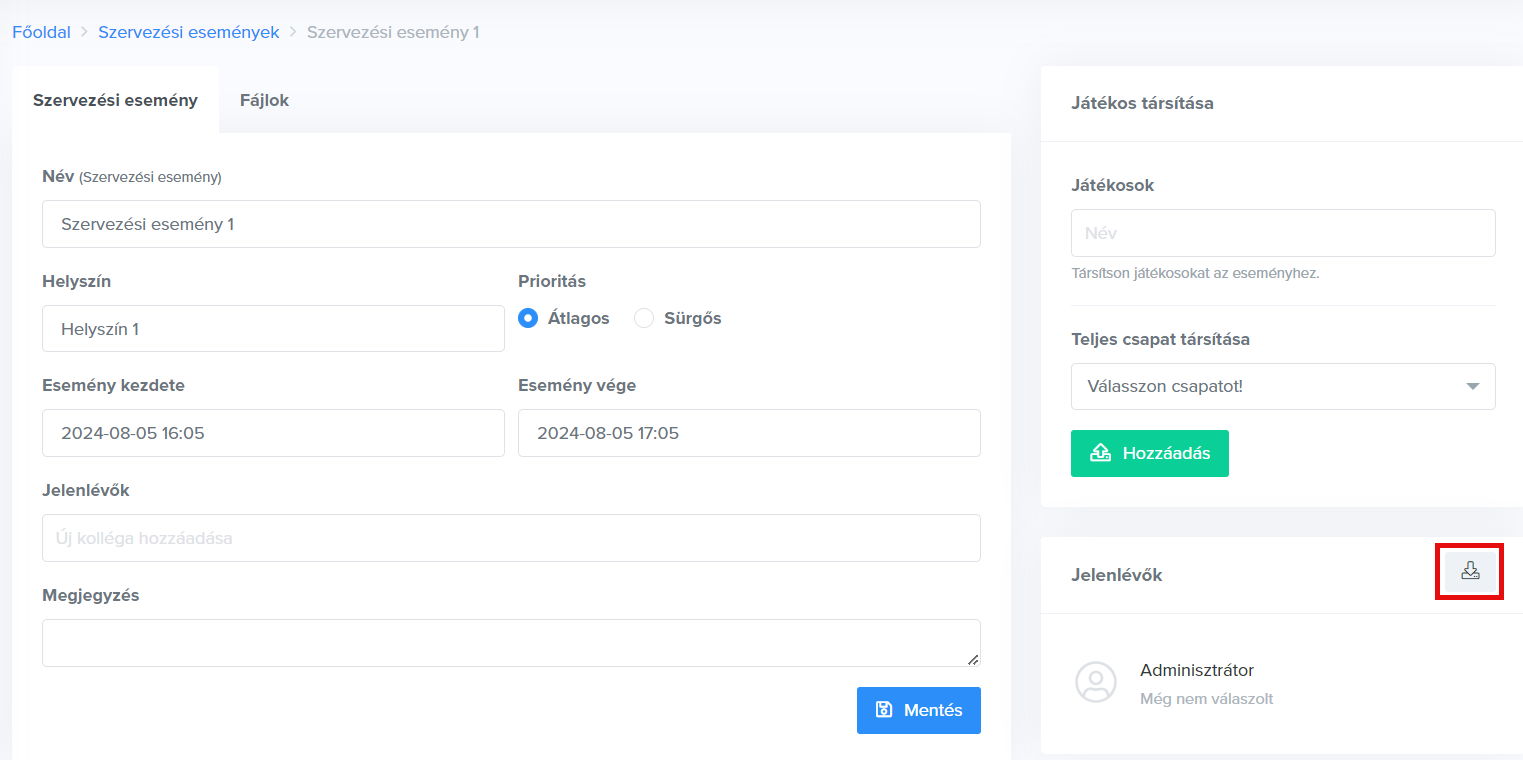Open the Esemény vége date field

(x=748, y=433)
